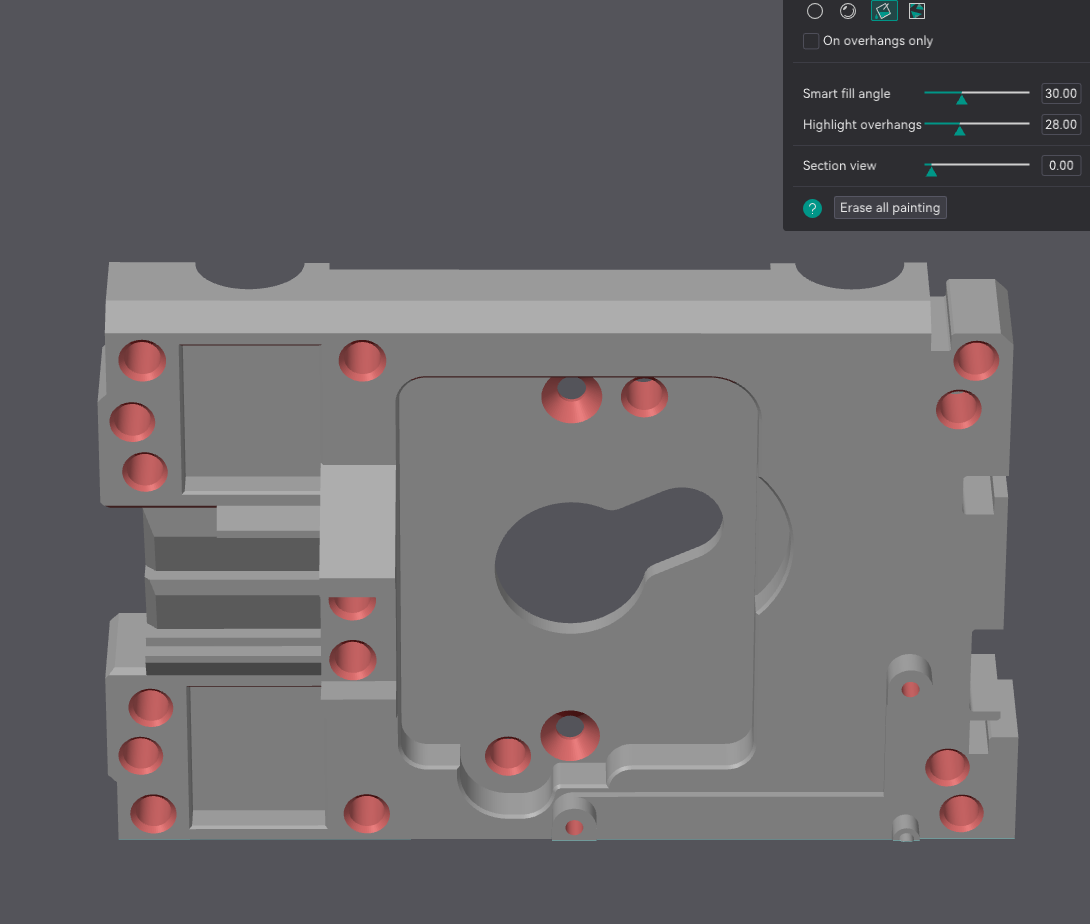Select the circle brush tool
Screen dimensions: 1090x924
tap(815, 11)
